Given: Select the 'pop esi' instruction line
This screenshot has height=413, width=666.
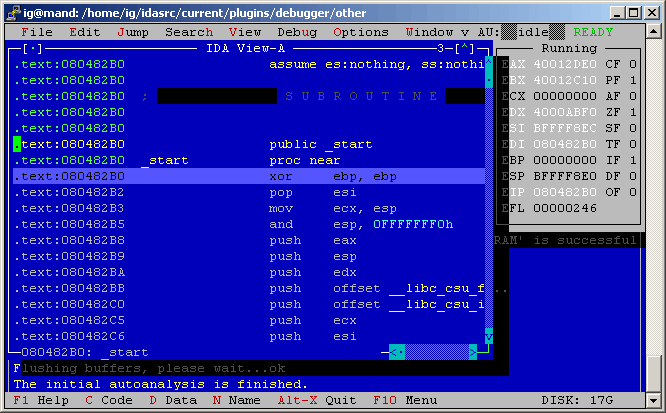Looking at the screenshot, I should [x=249, y=192].
